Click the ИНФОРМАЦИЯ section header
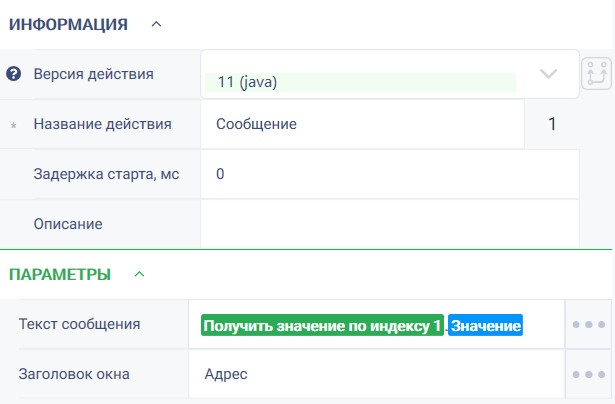Screen dimensions: 615x404 69,24
